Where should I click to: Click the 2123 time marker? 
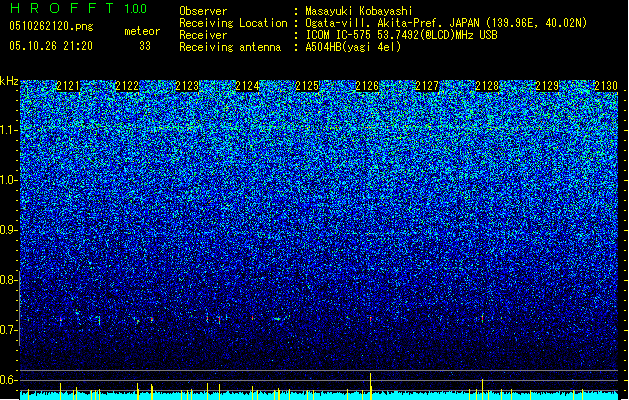[x=187, y=86]
